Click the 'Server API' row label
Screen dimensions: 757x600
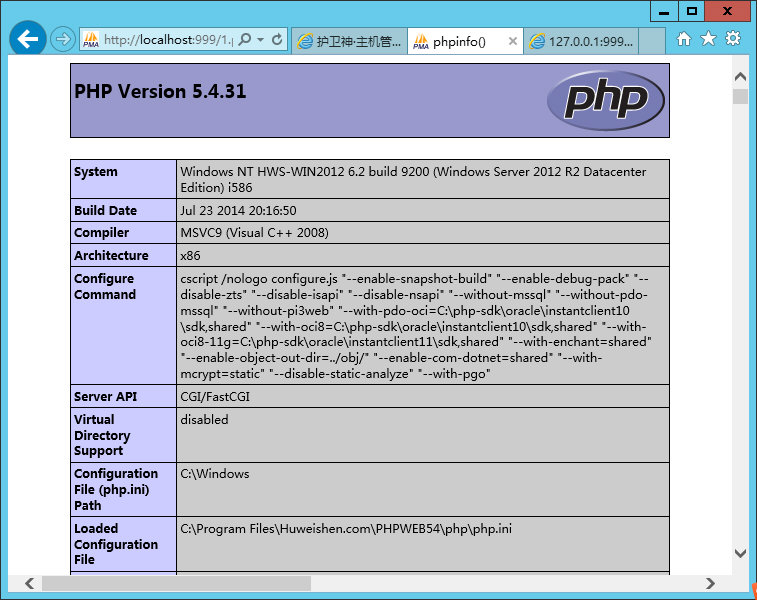tap(105, 397)
